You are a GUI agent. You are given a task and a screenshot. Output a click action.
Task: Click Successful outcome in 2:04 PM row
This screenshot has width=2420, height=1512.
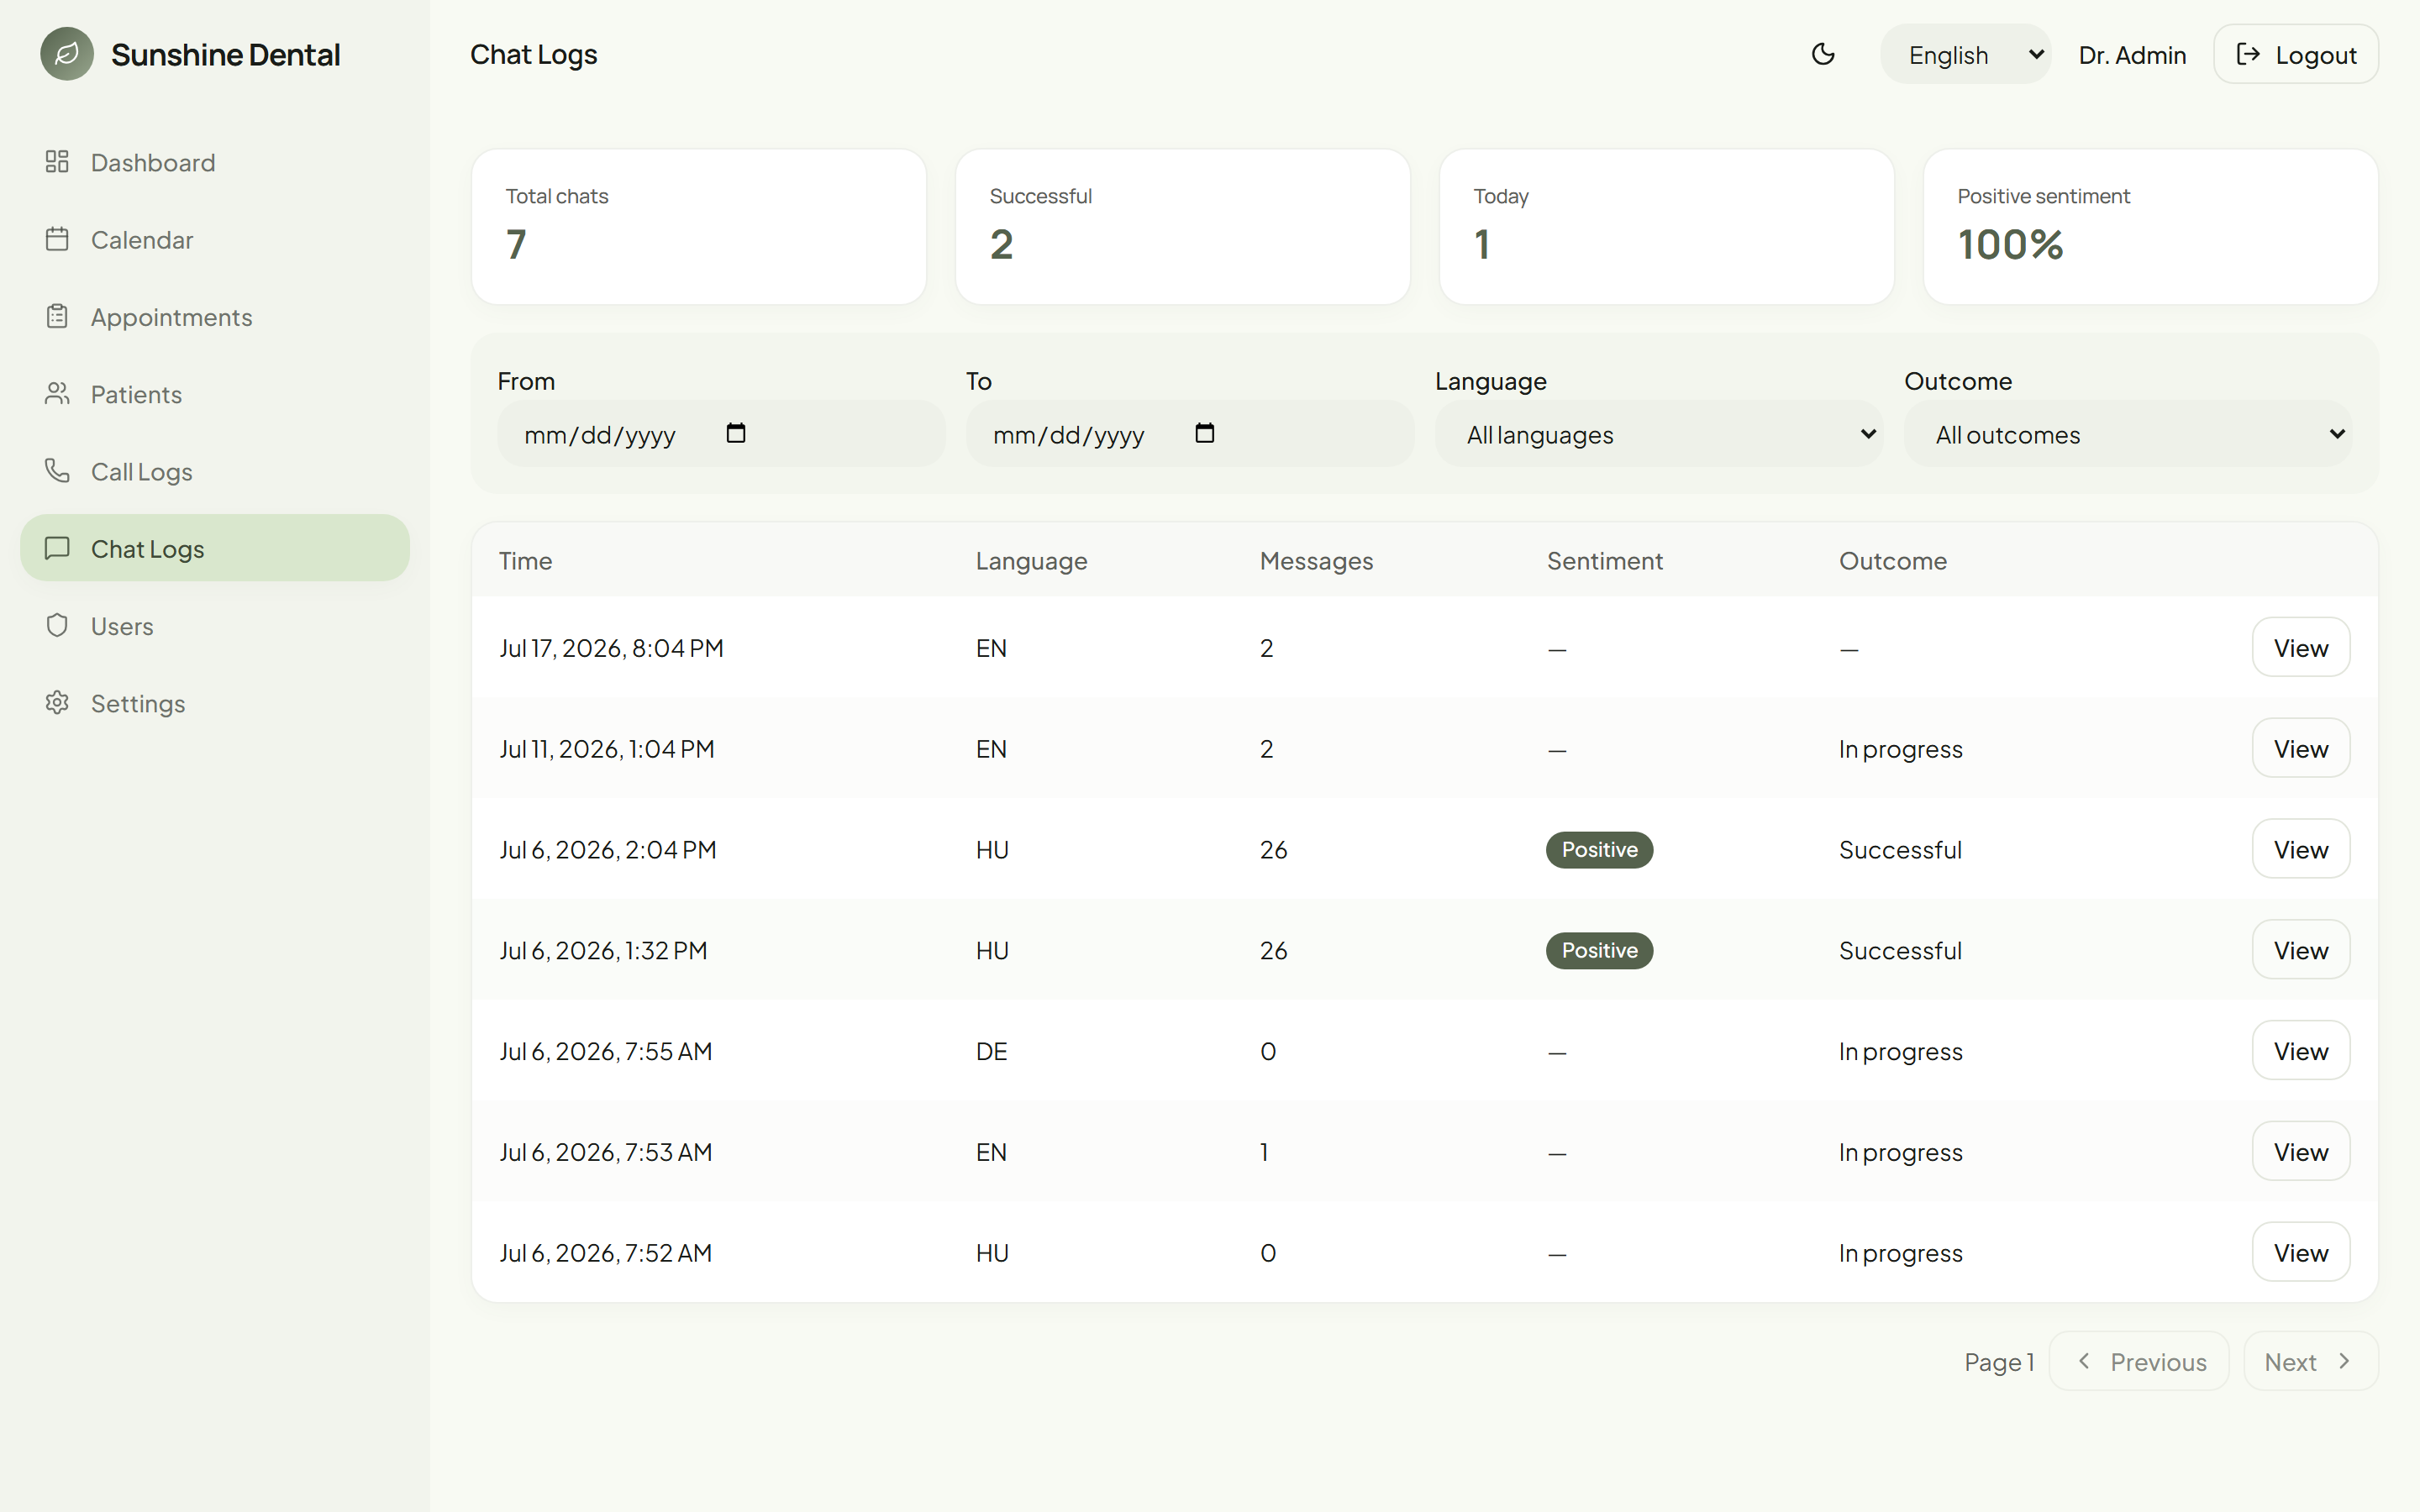coord(1900,850)
